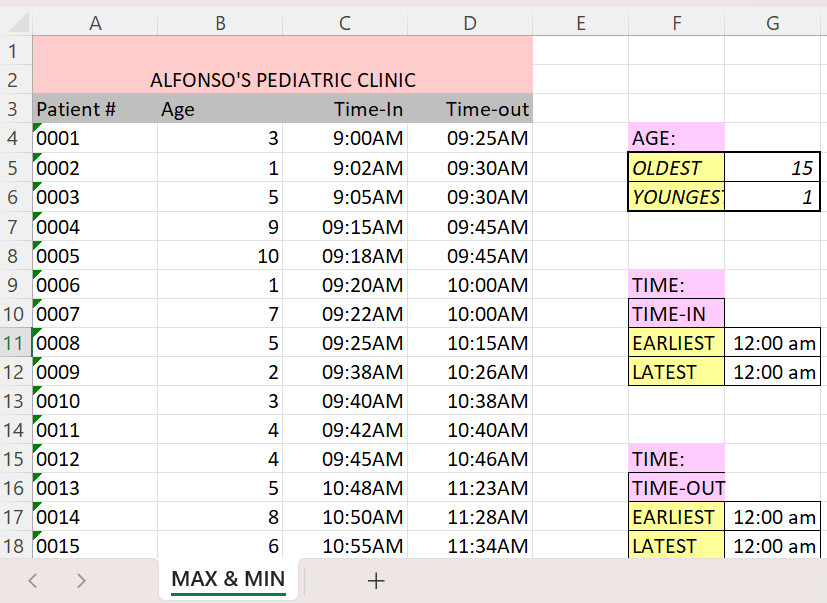827x603 pixels.
Task: Click the EARLIEST label in row 11
Action: 677,343
